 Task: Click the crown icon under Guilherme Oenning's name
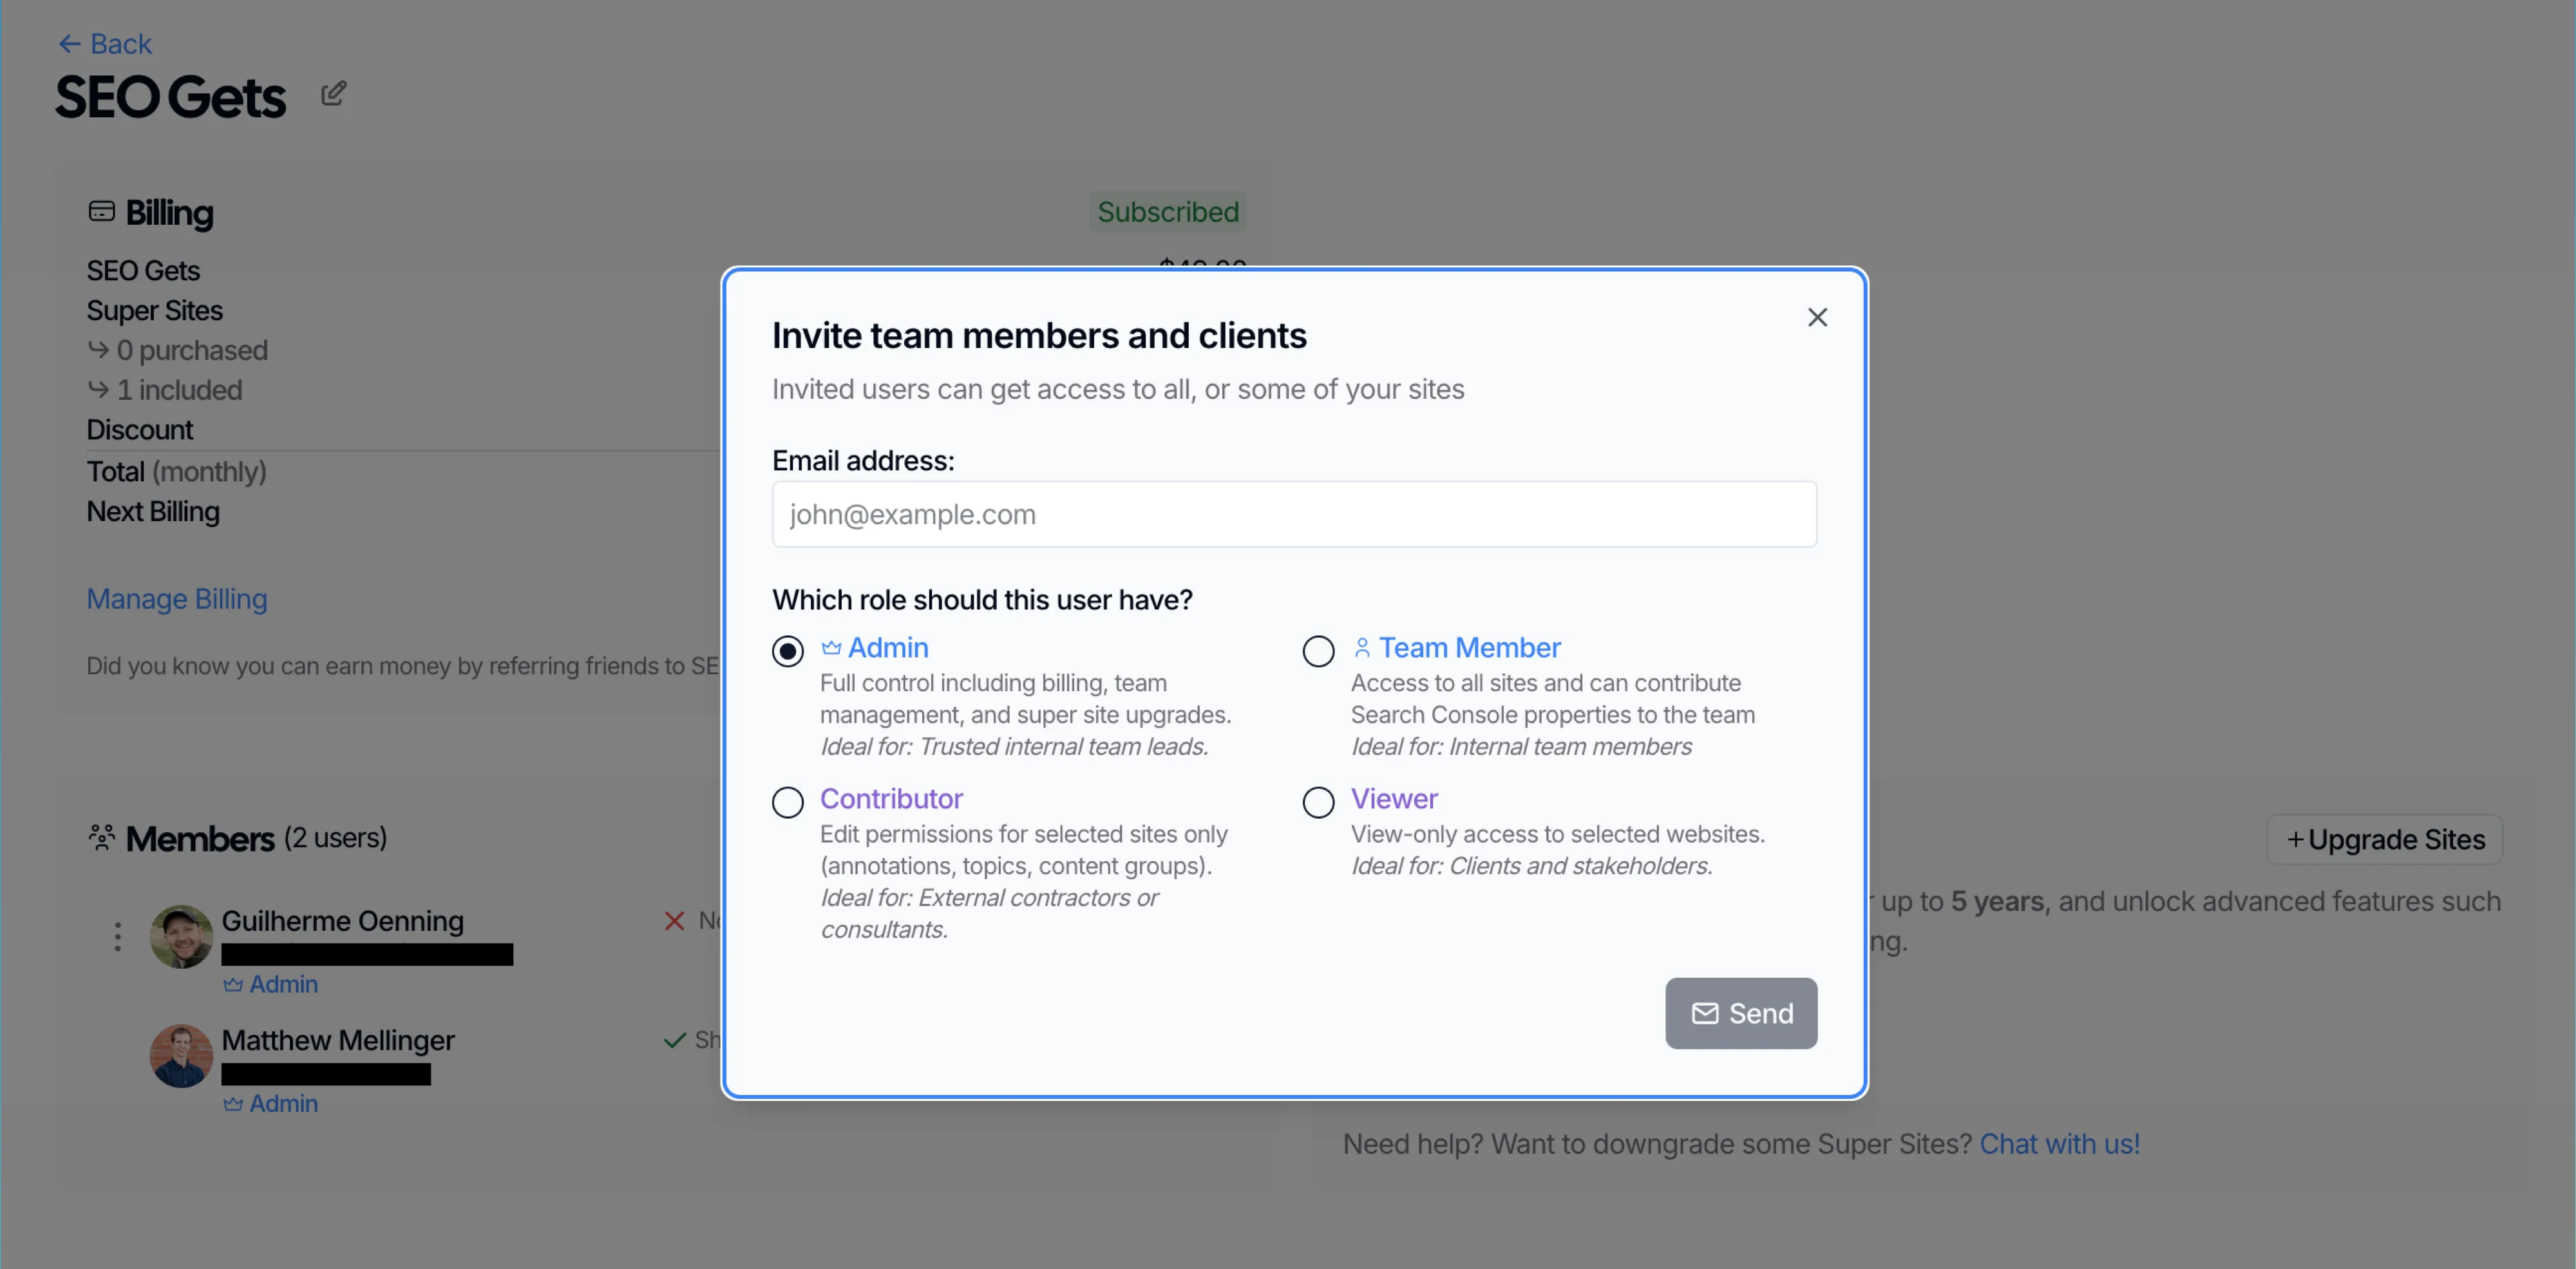click(234, 984)
